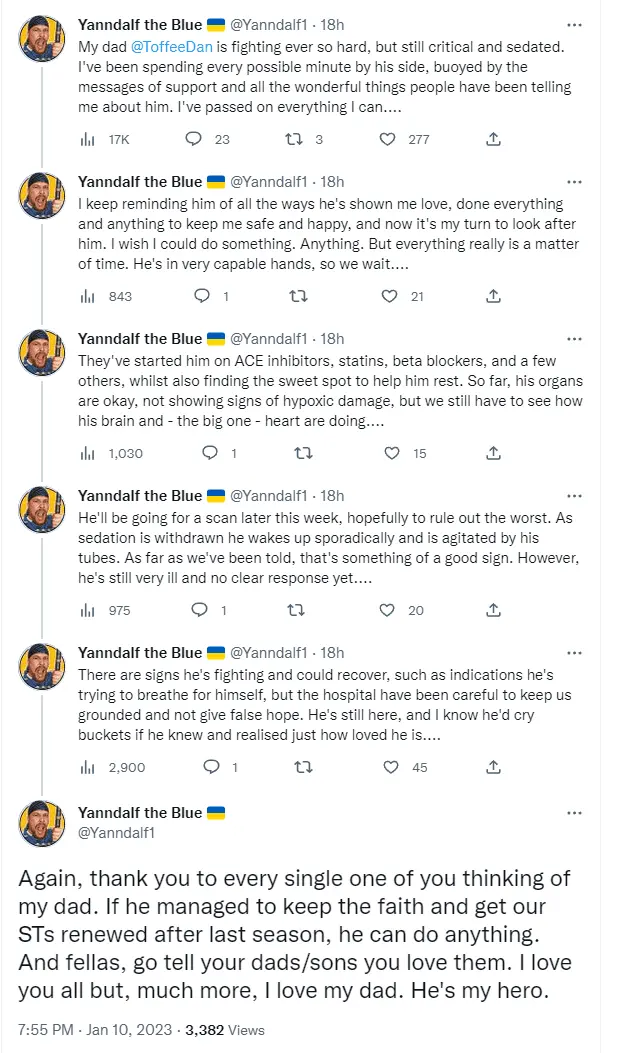Open more options menu on the first tweet

point(574,25)
